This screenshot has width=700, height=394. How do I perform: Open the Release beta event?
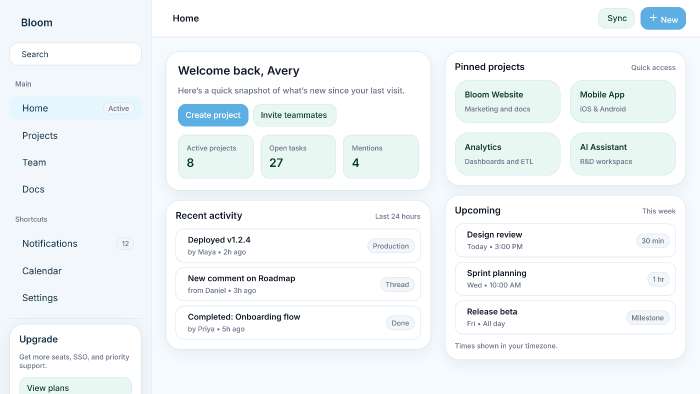pyautogui.click(x=565, y=318)
